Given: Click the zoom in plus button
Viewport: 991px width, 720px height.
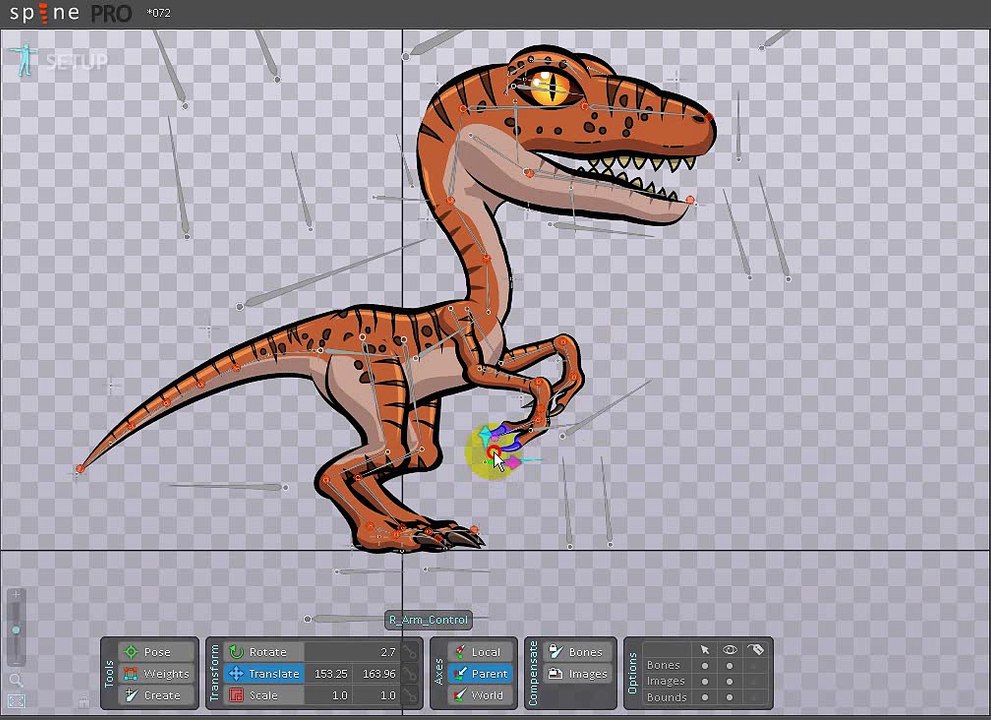Looking at the screenshot, I should pyautogui.click(x=16, y=595).
